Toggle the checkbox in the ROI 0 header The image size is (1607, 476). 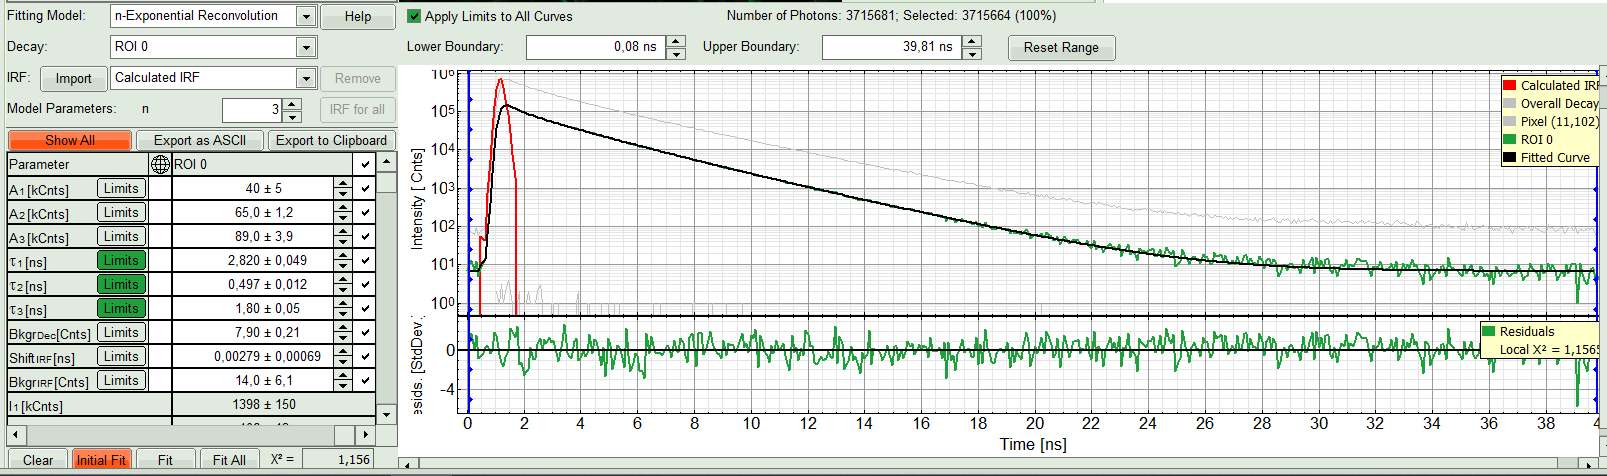click(366, 164)
